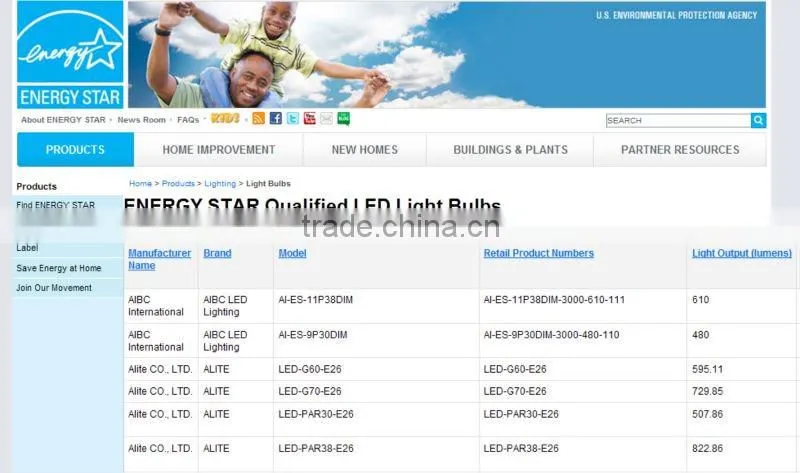Open the Kids icon link

[x=225, y=118]
